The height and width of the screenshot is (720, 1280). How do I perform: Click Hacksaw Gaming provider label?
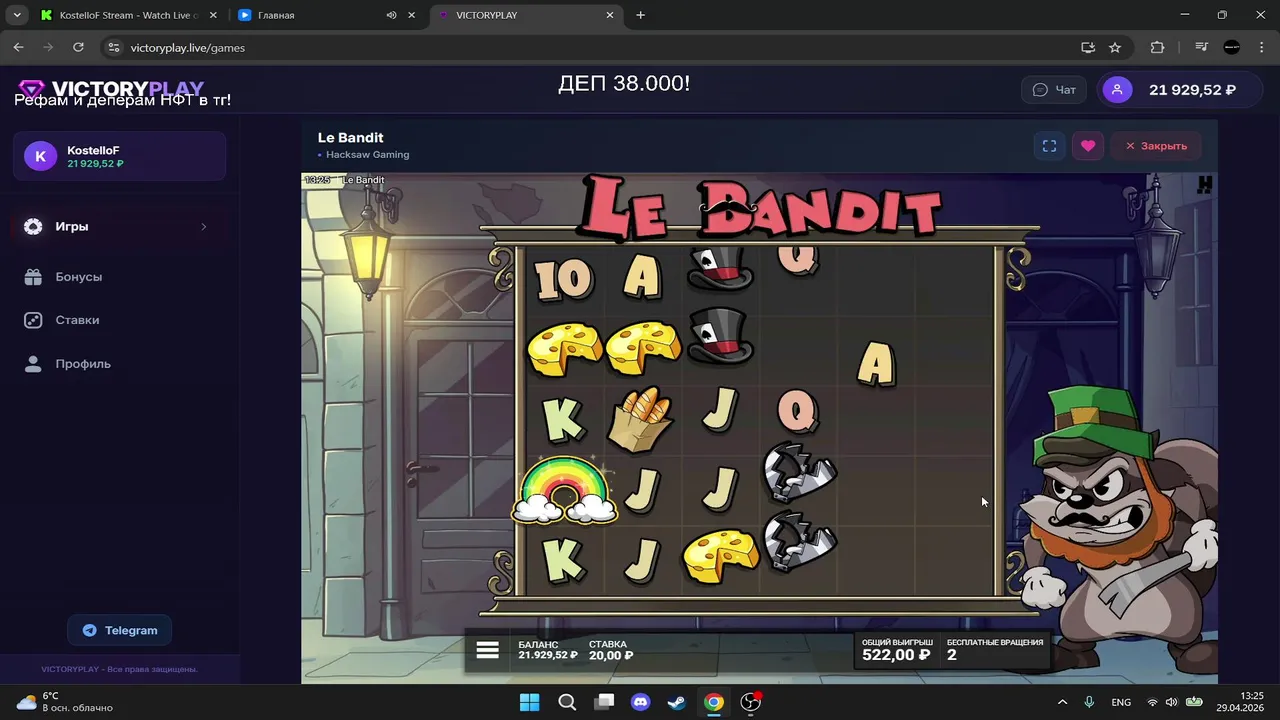[x=367, y=155]
